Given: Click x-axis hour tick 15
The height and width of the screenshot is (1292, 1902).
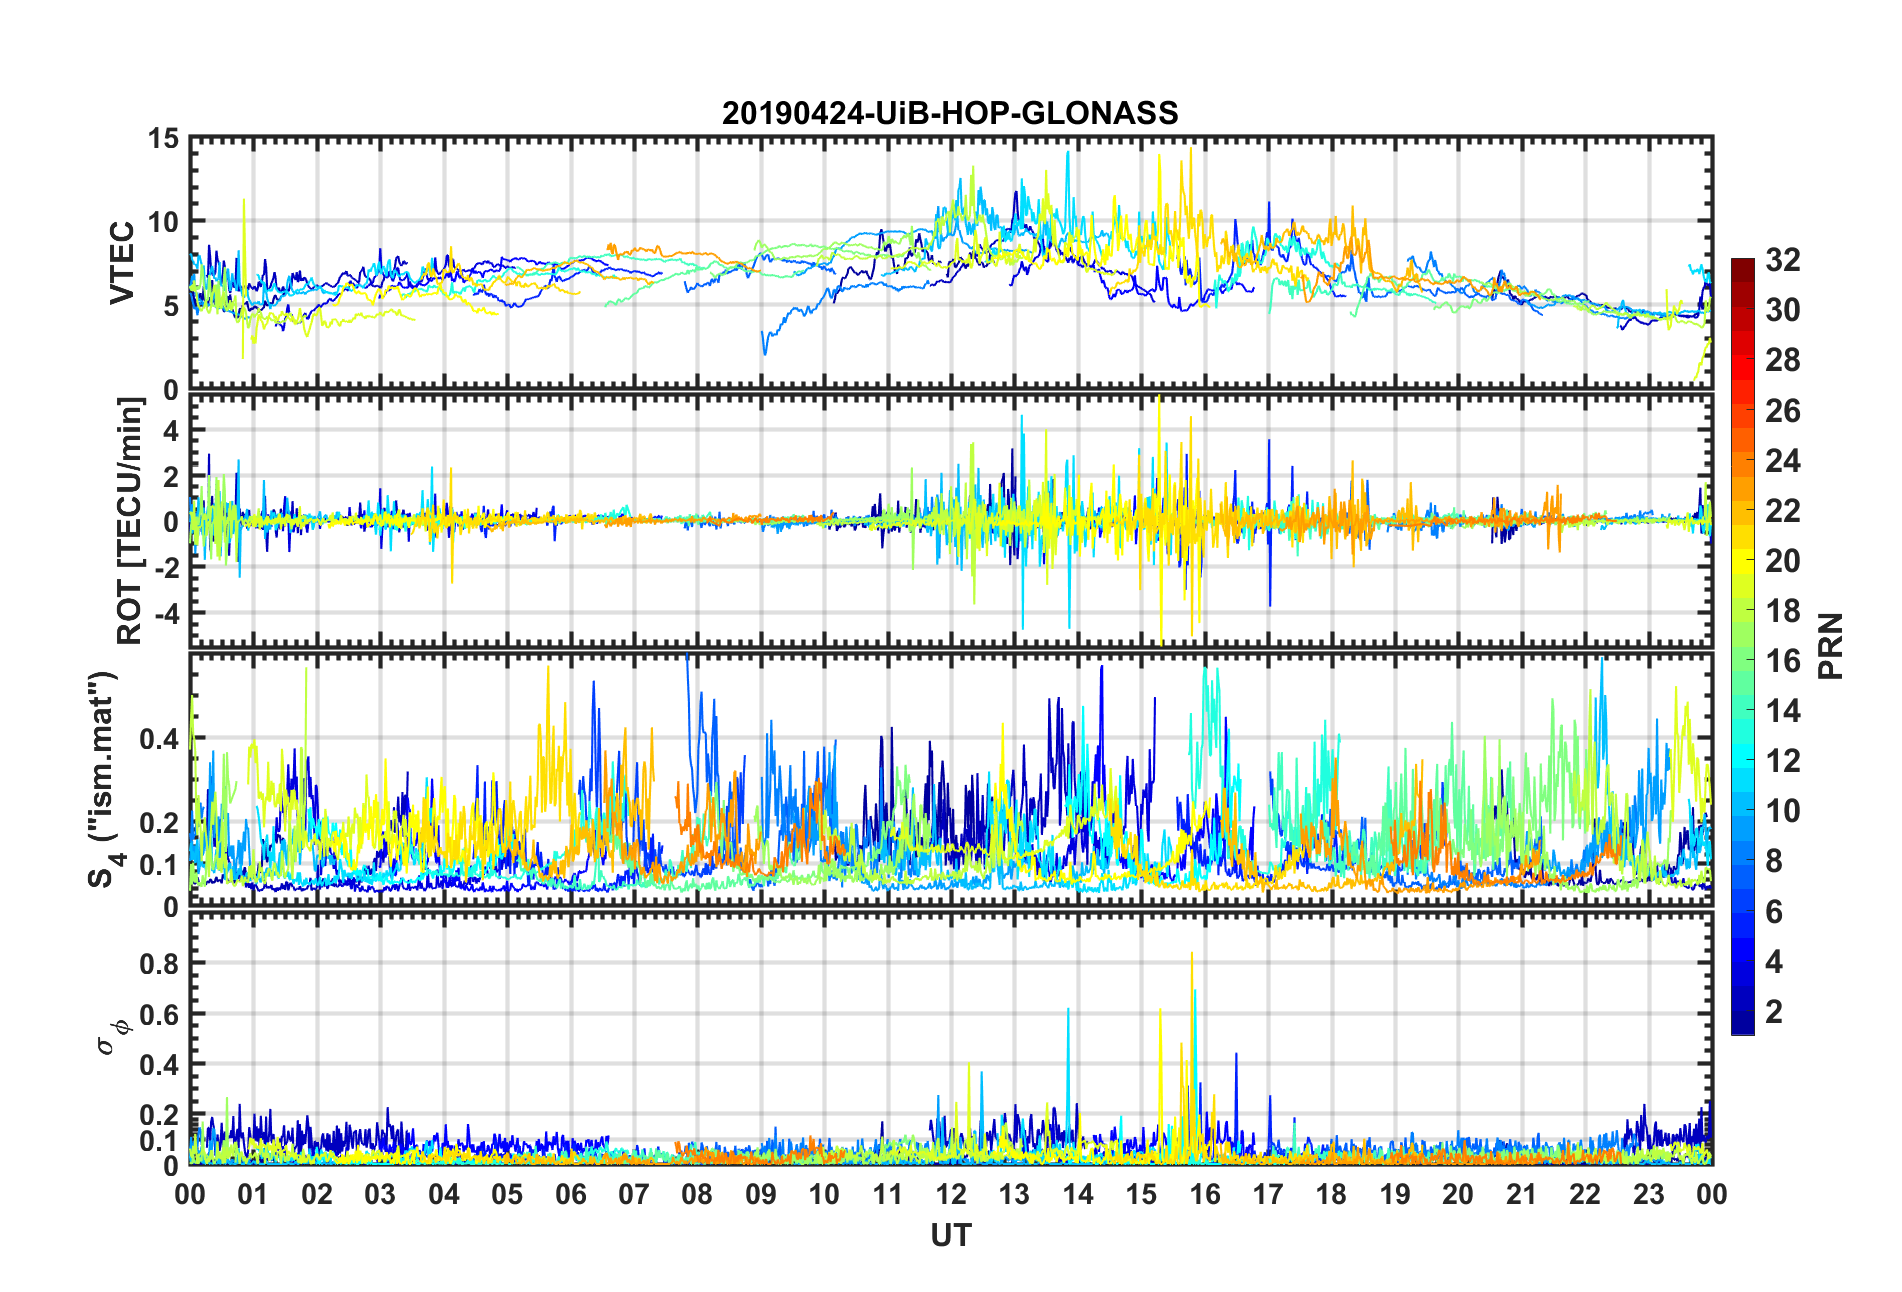Looking at the screenshot, I should pyautogui.click(x=1141, y=1194).
